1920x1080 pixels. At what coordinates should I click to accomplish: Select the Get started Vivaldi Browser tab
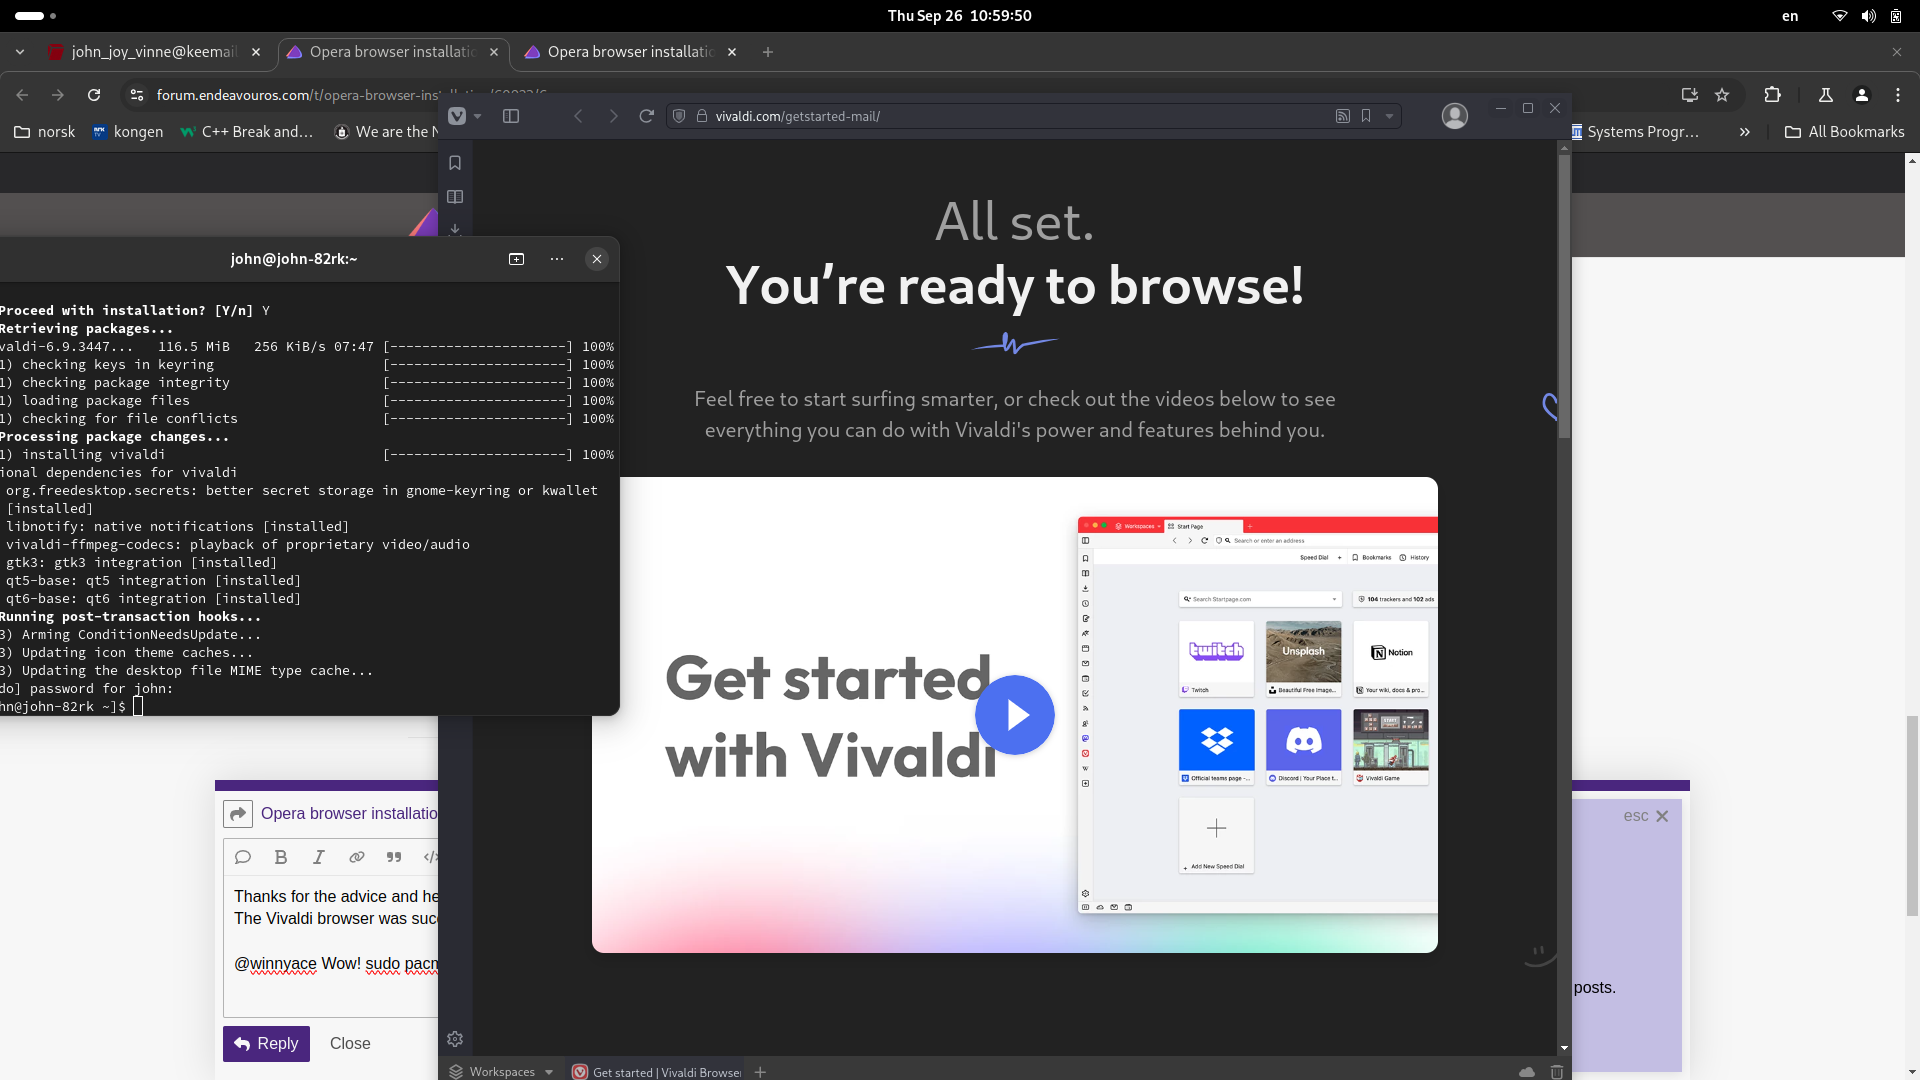pos(656,1071)
